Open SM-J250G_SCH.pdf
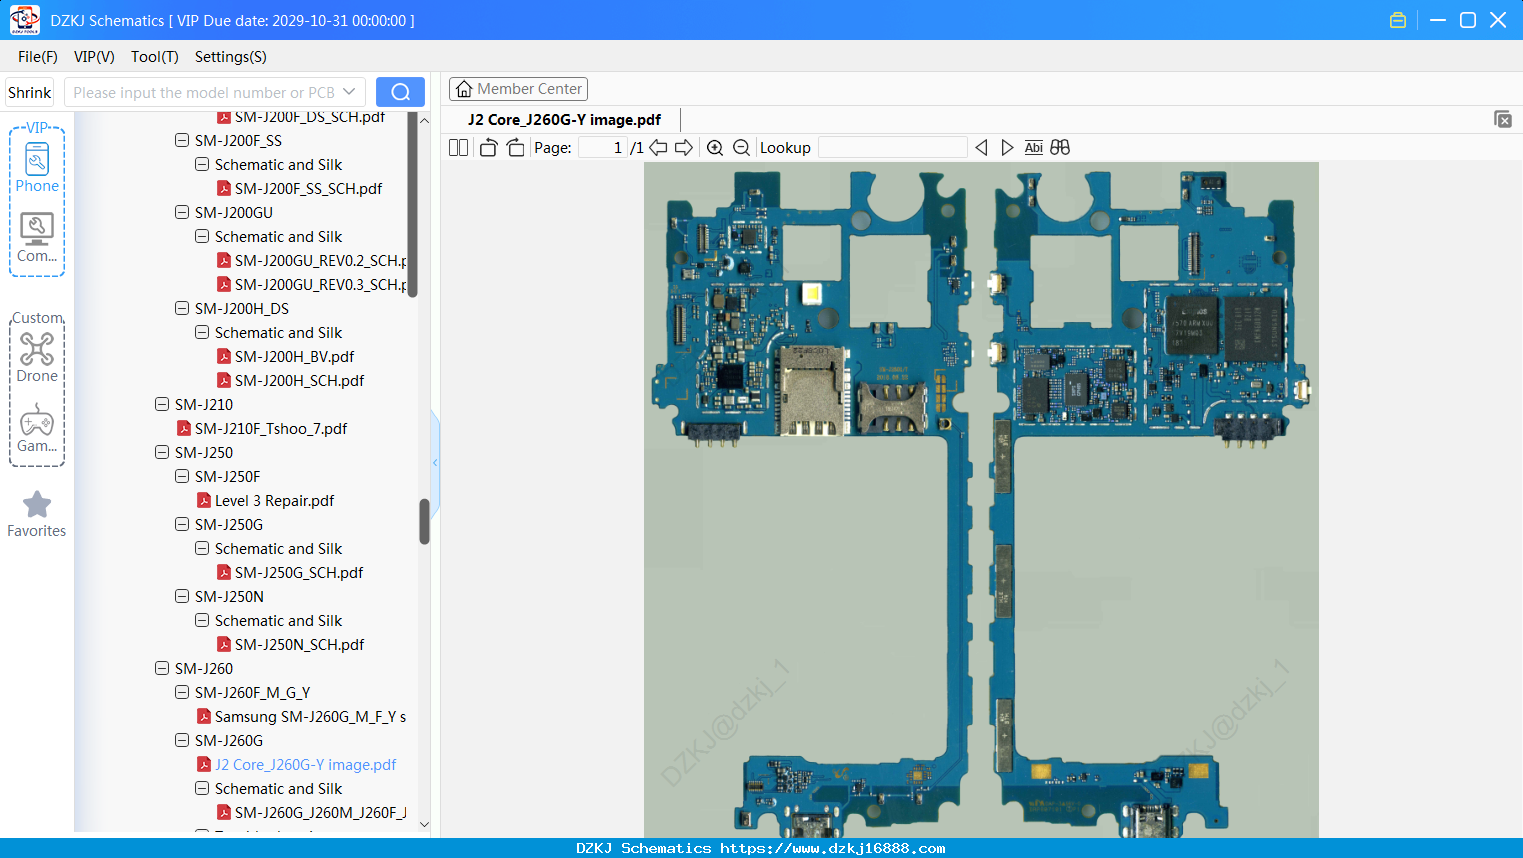This screenshot has height=858, width=1523. [x=290, y=573]
